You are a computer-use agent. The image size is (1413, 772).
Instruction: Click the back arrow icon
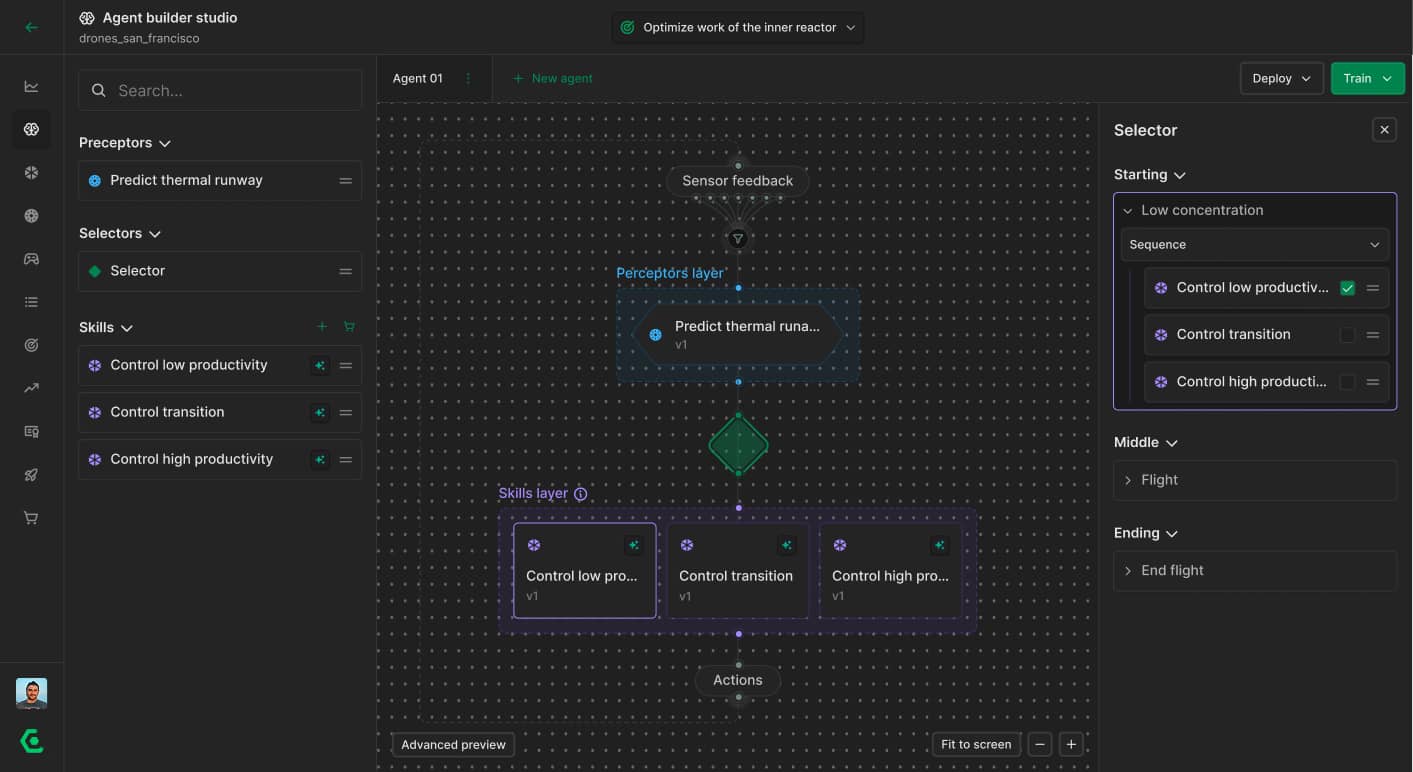point(31,27)
